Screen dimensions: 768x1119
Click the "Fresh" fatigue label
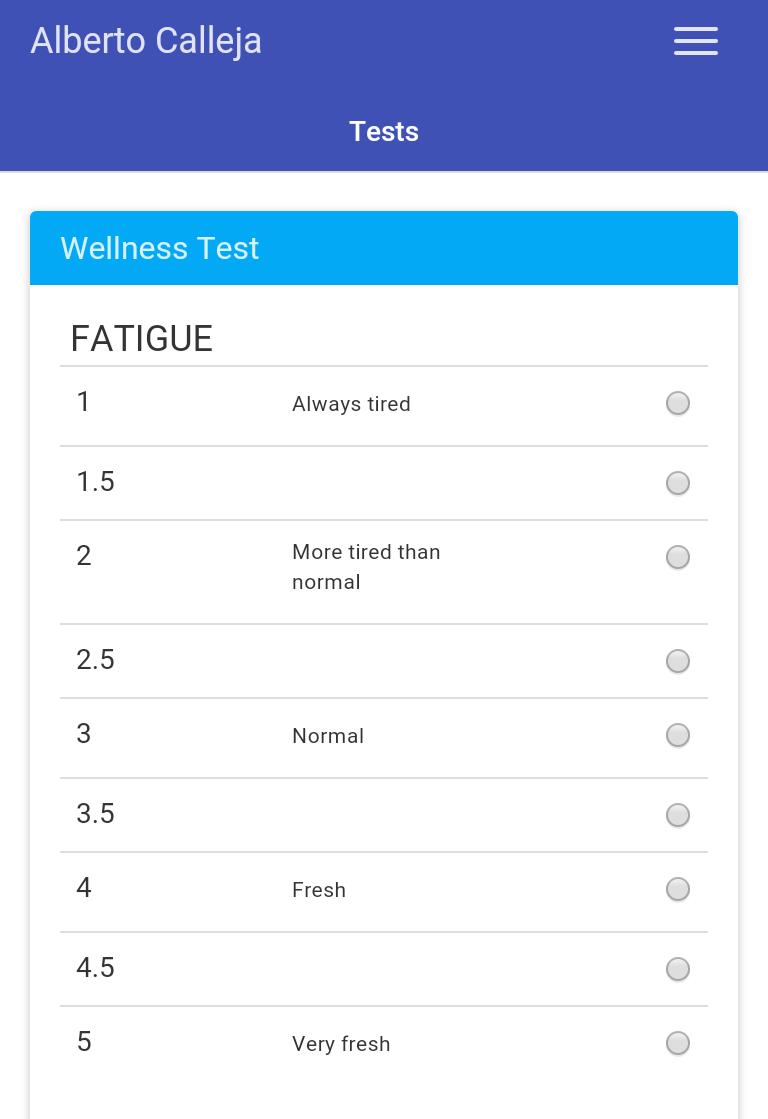click(319, 890)
